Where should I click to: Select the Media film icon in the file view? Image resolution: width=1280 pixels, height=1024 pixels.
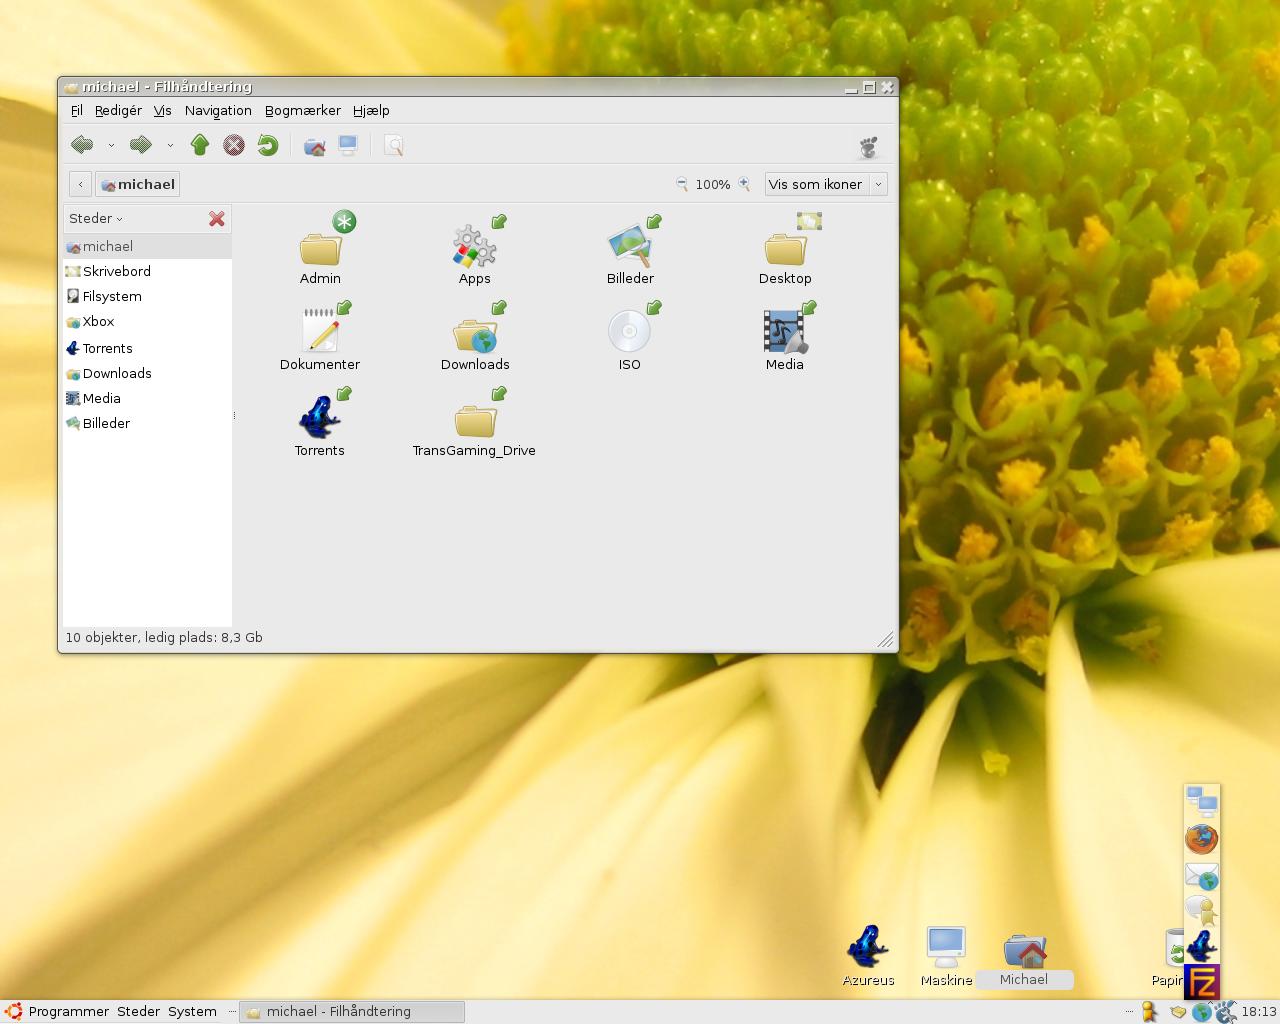point(785,331)
